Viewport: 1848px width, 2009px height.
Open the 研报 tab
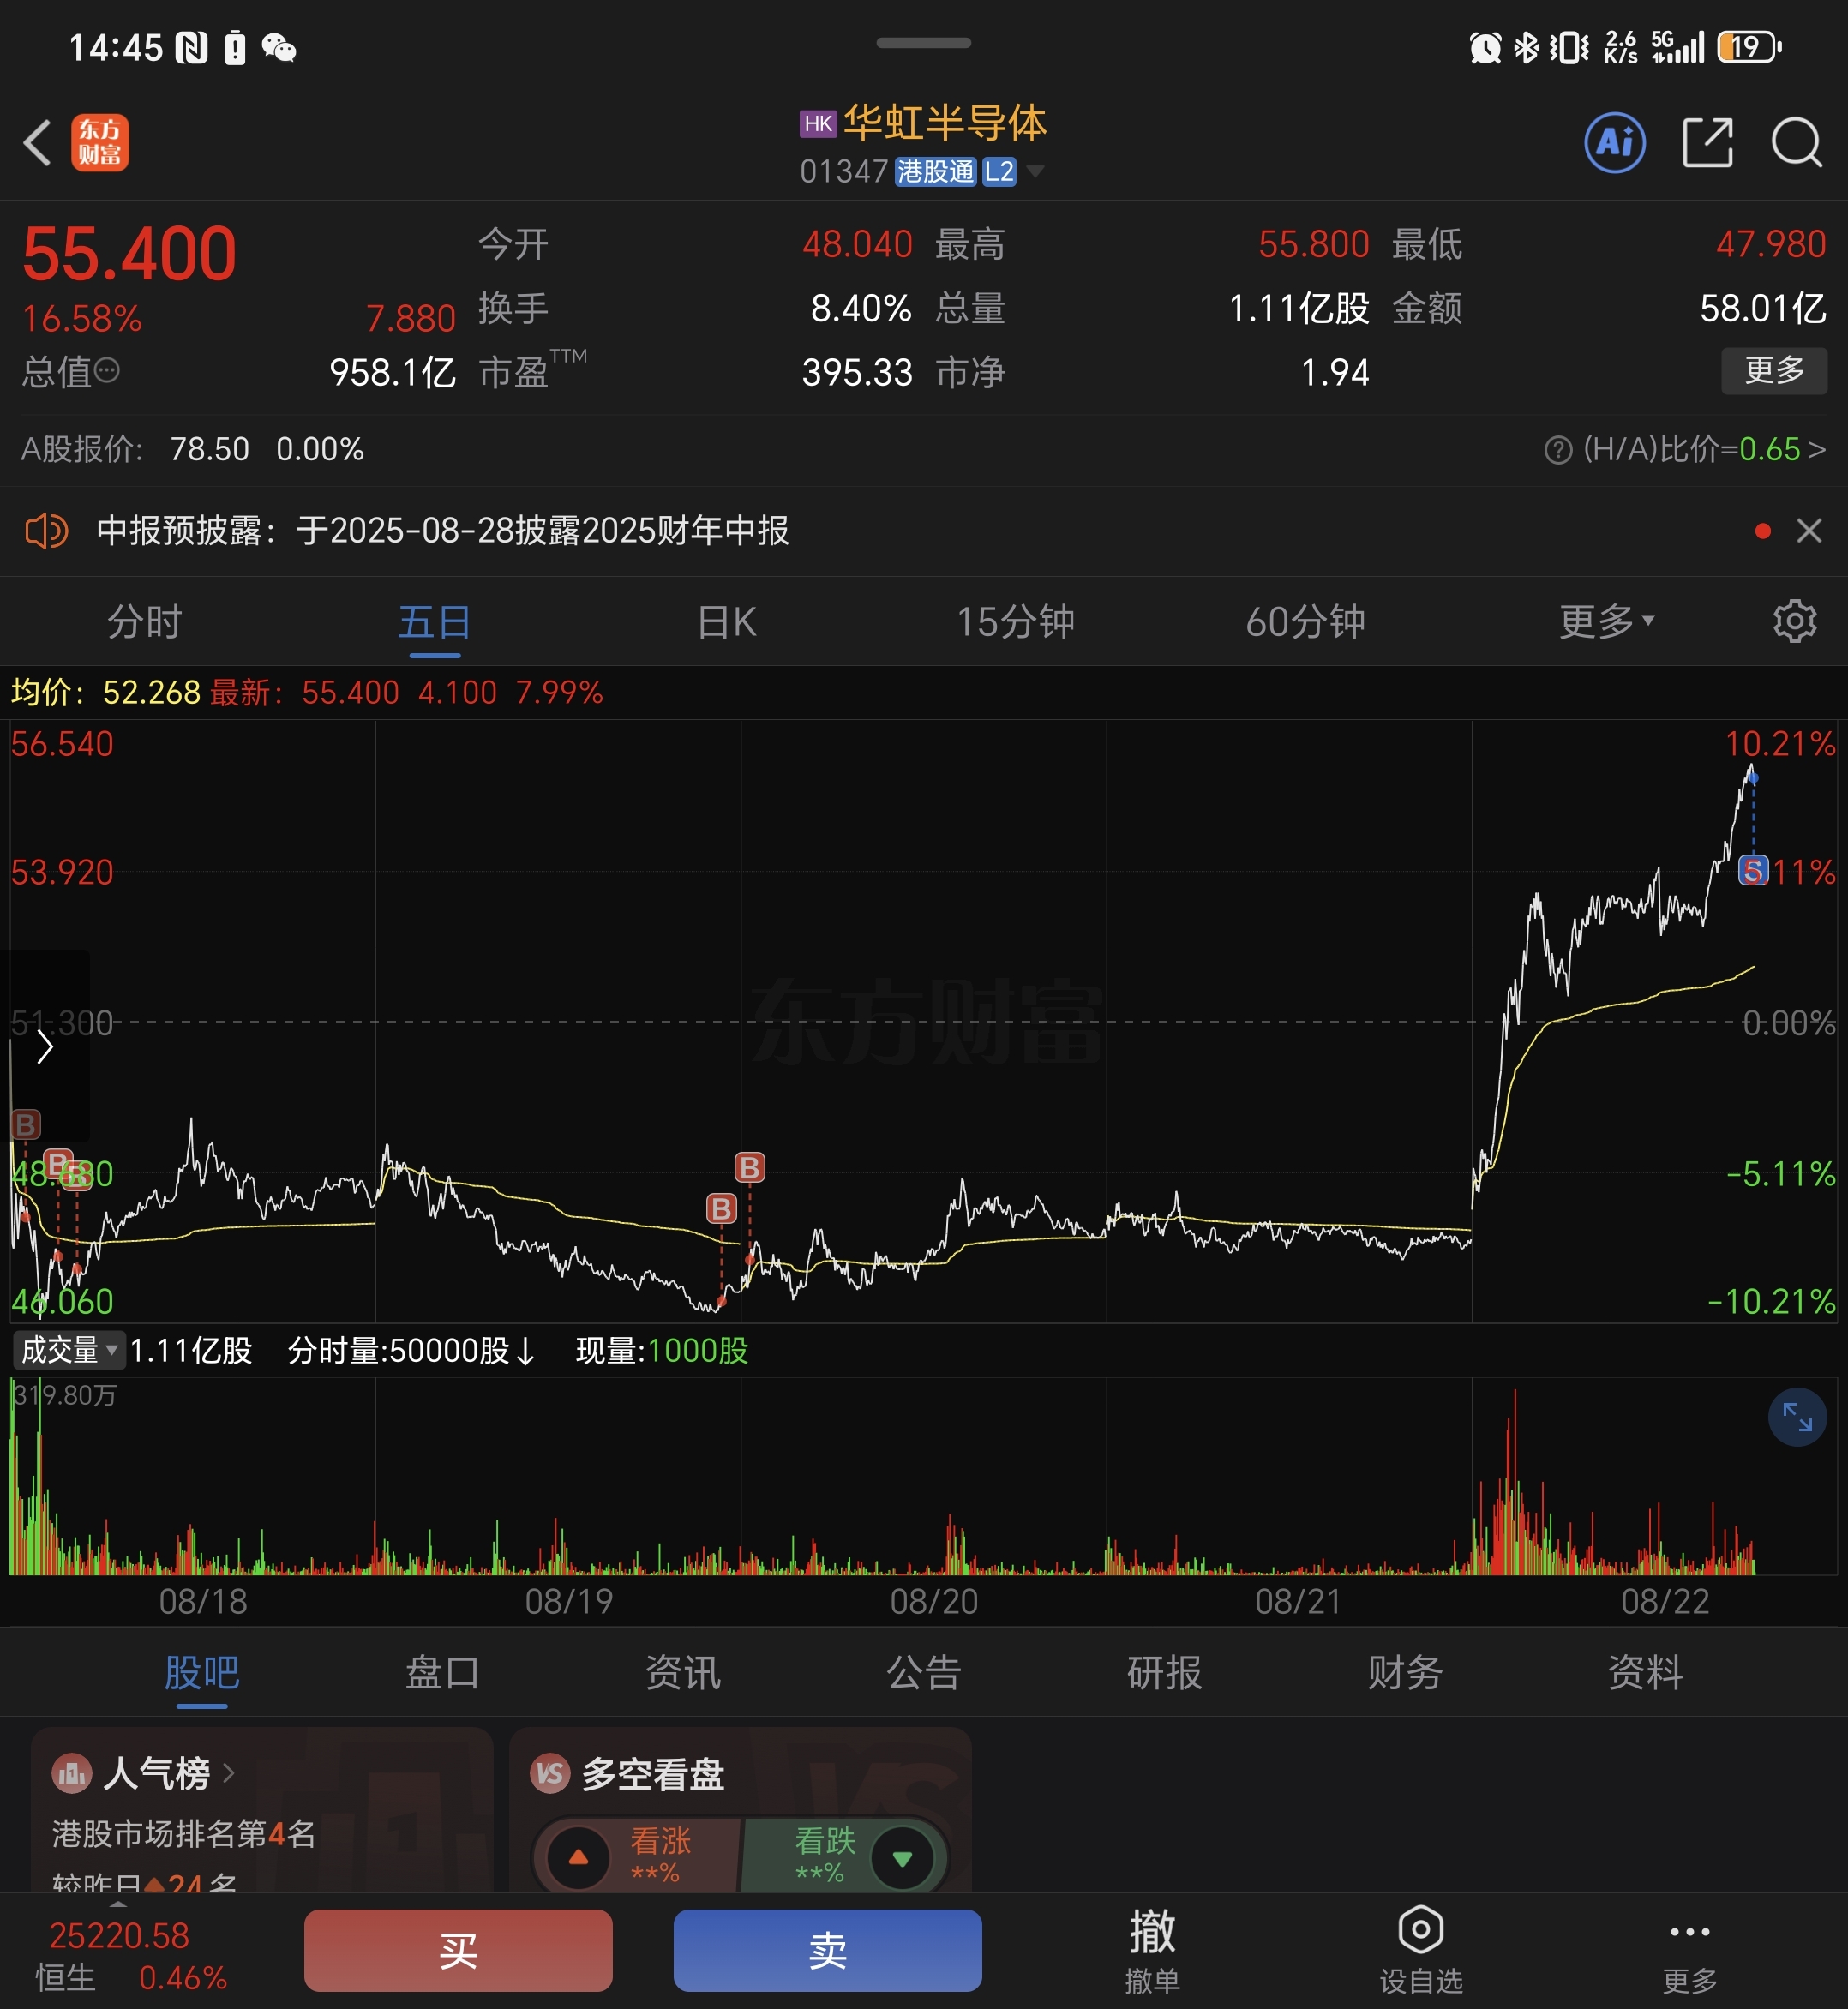(1164, 1672)
